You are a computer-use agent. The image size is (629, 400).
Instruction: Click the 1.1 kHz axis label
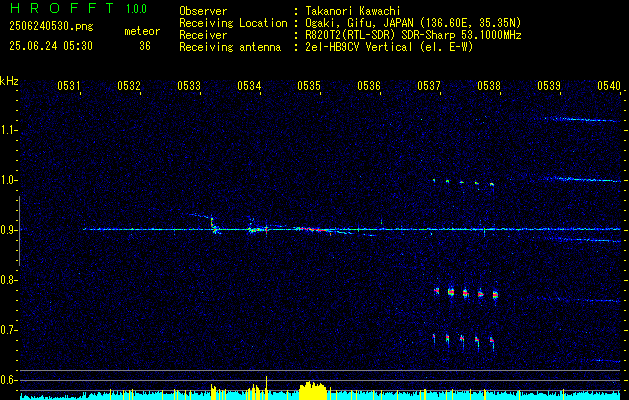6,130
